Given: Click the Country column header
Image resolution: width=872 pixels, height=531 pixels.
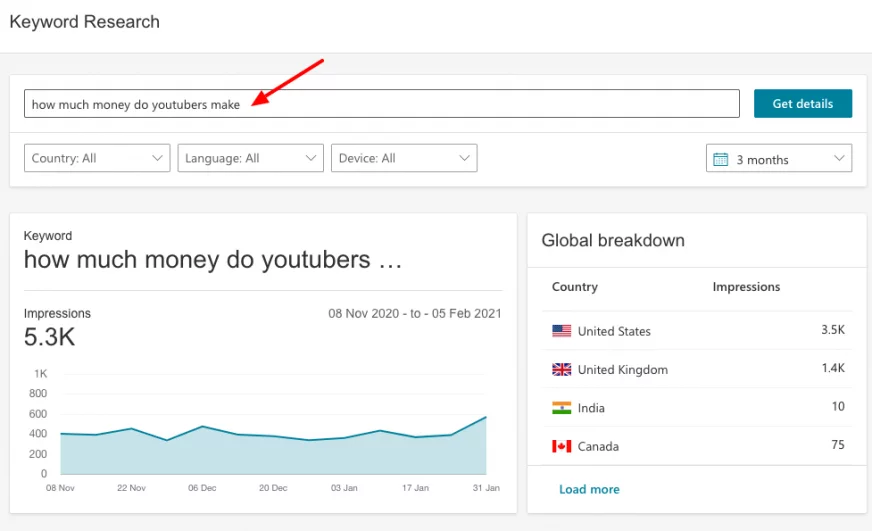Looking at the screenshot, I should 574,287.
